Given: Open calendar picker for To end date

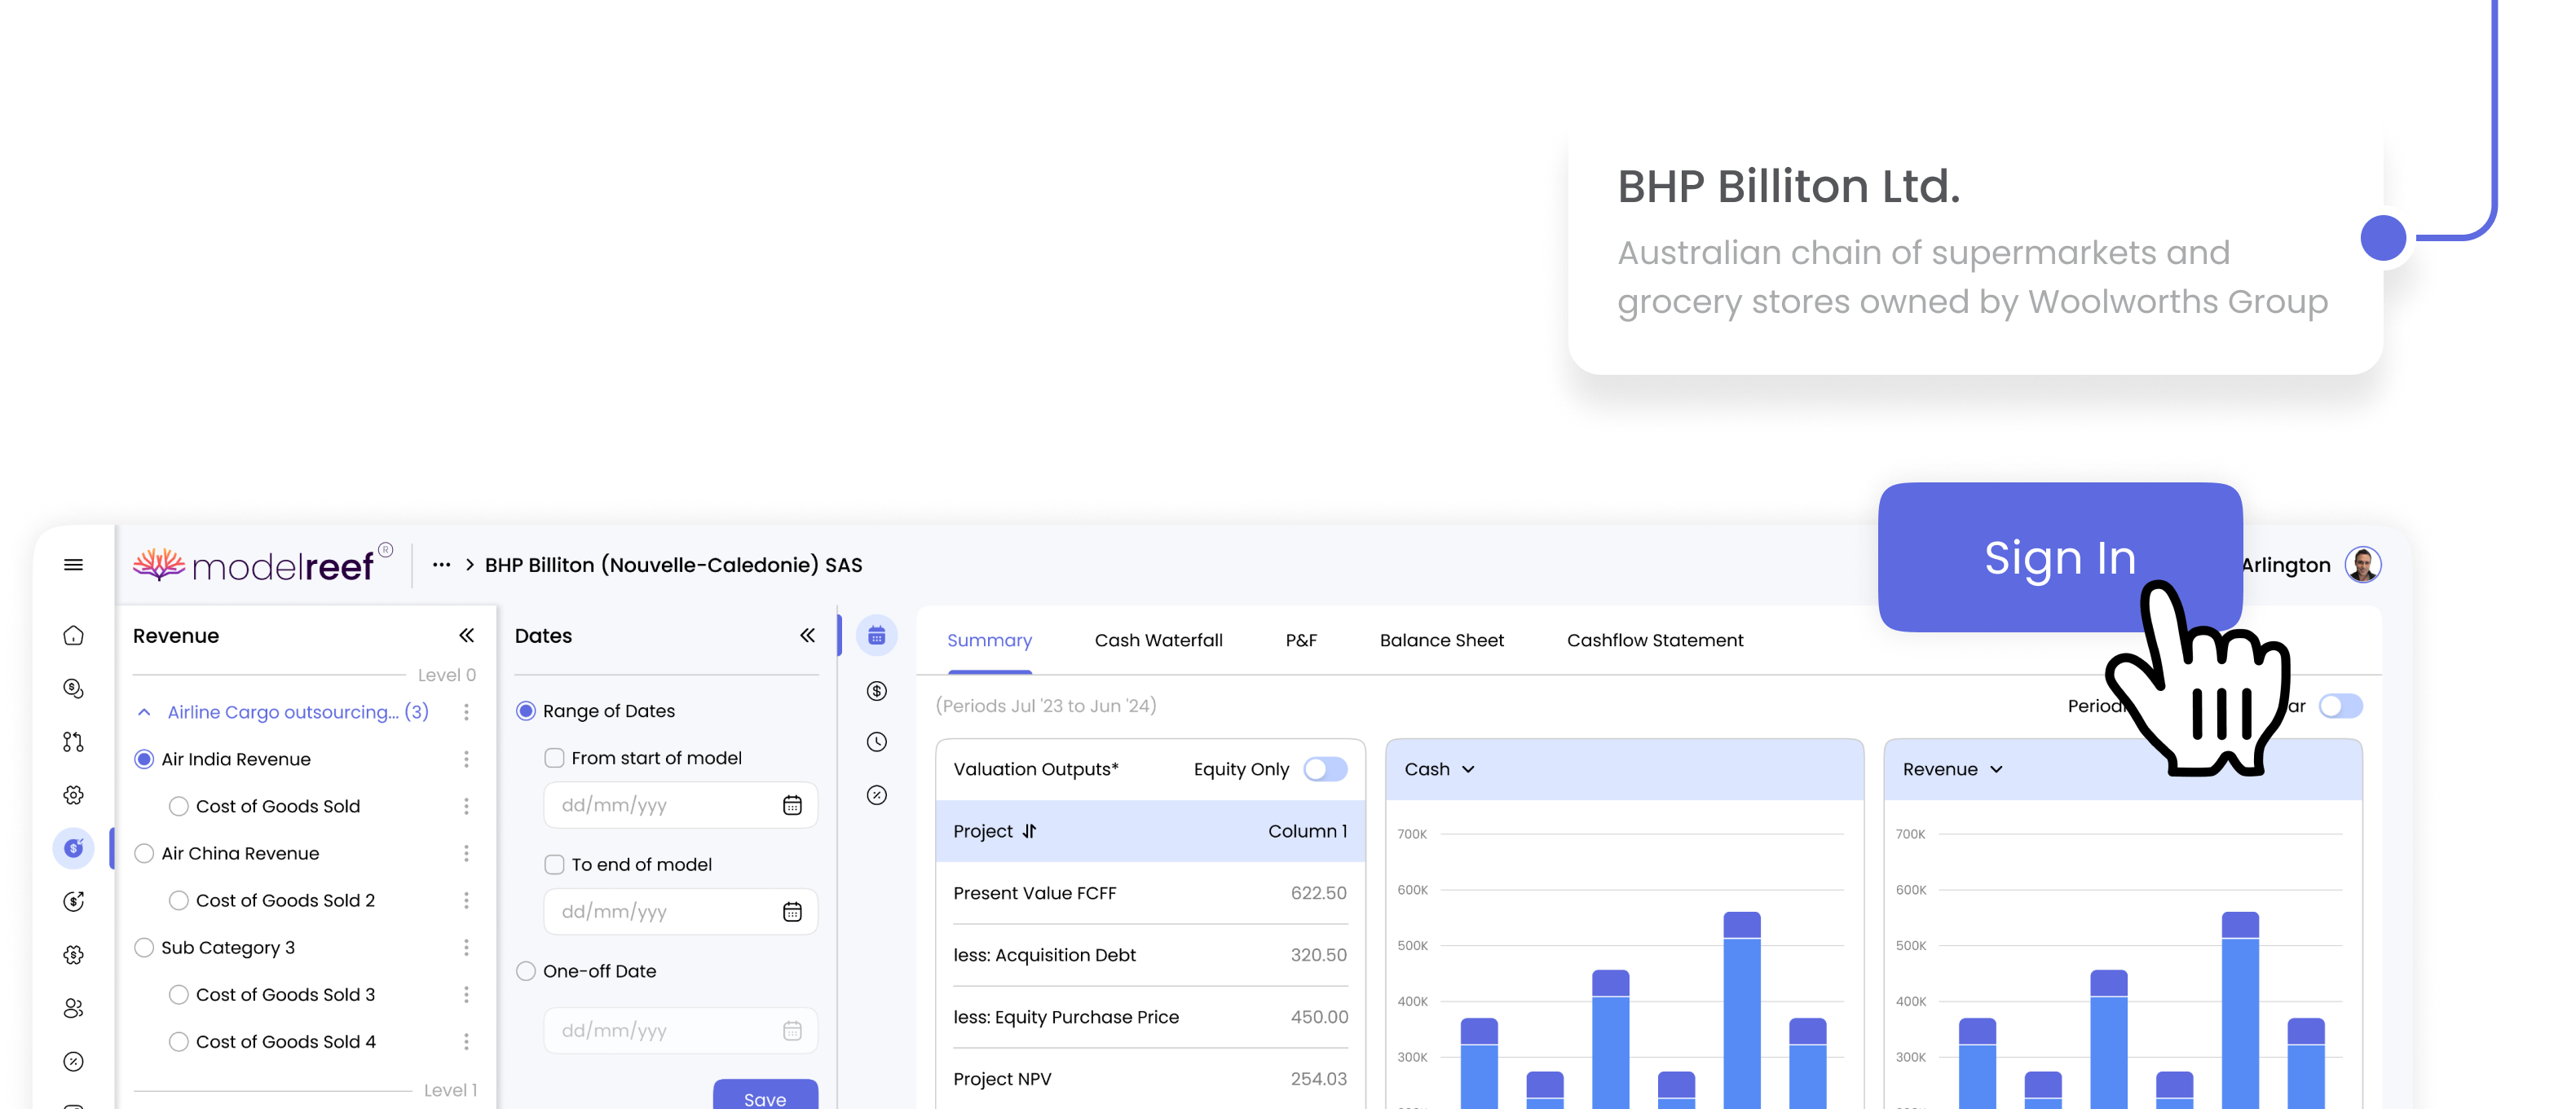Looking at the screenshot, I should point(792,912).
